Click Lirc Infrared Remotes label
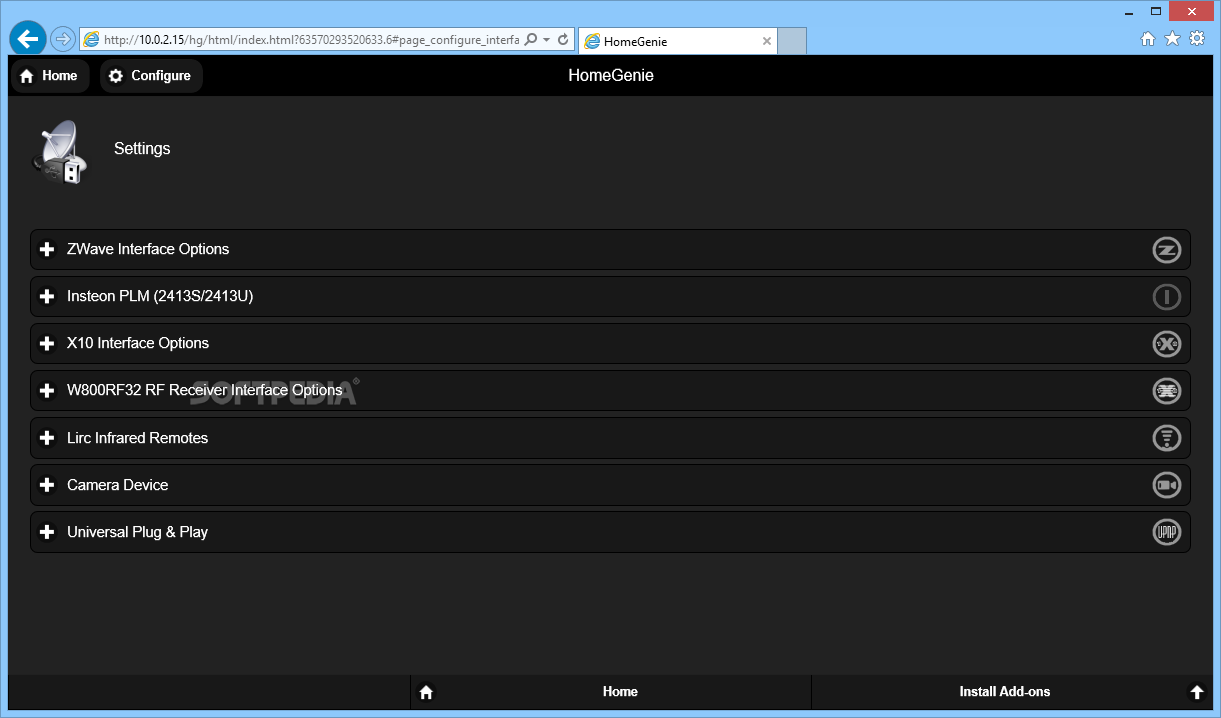This screenshot has height=718, width=1221. 138,438
